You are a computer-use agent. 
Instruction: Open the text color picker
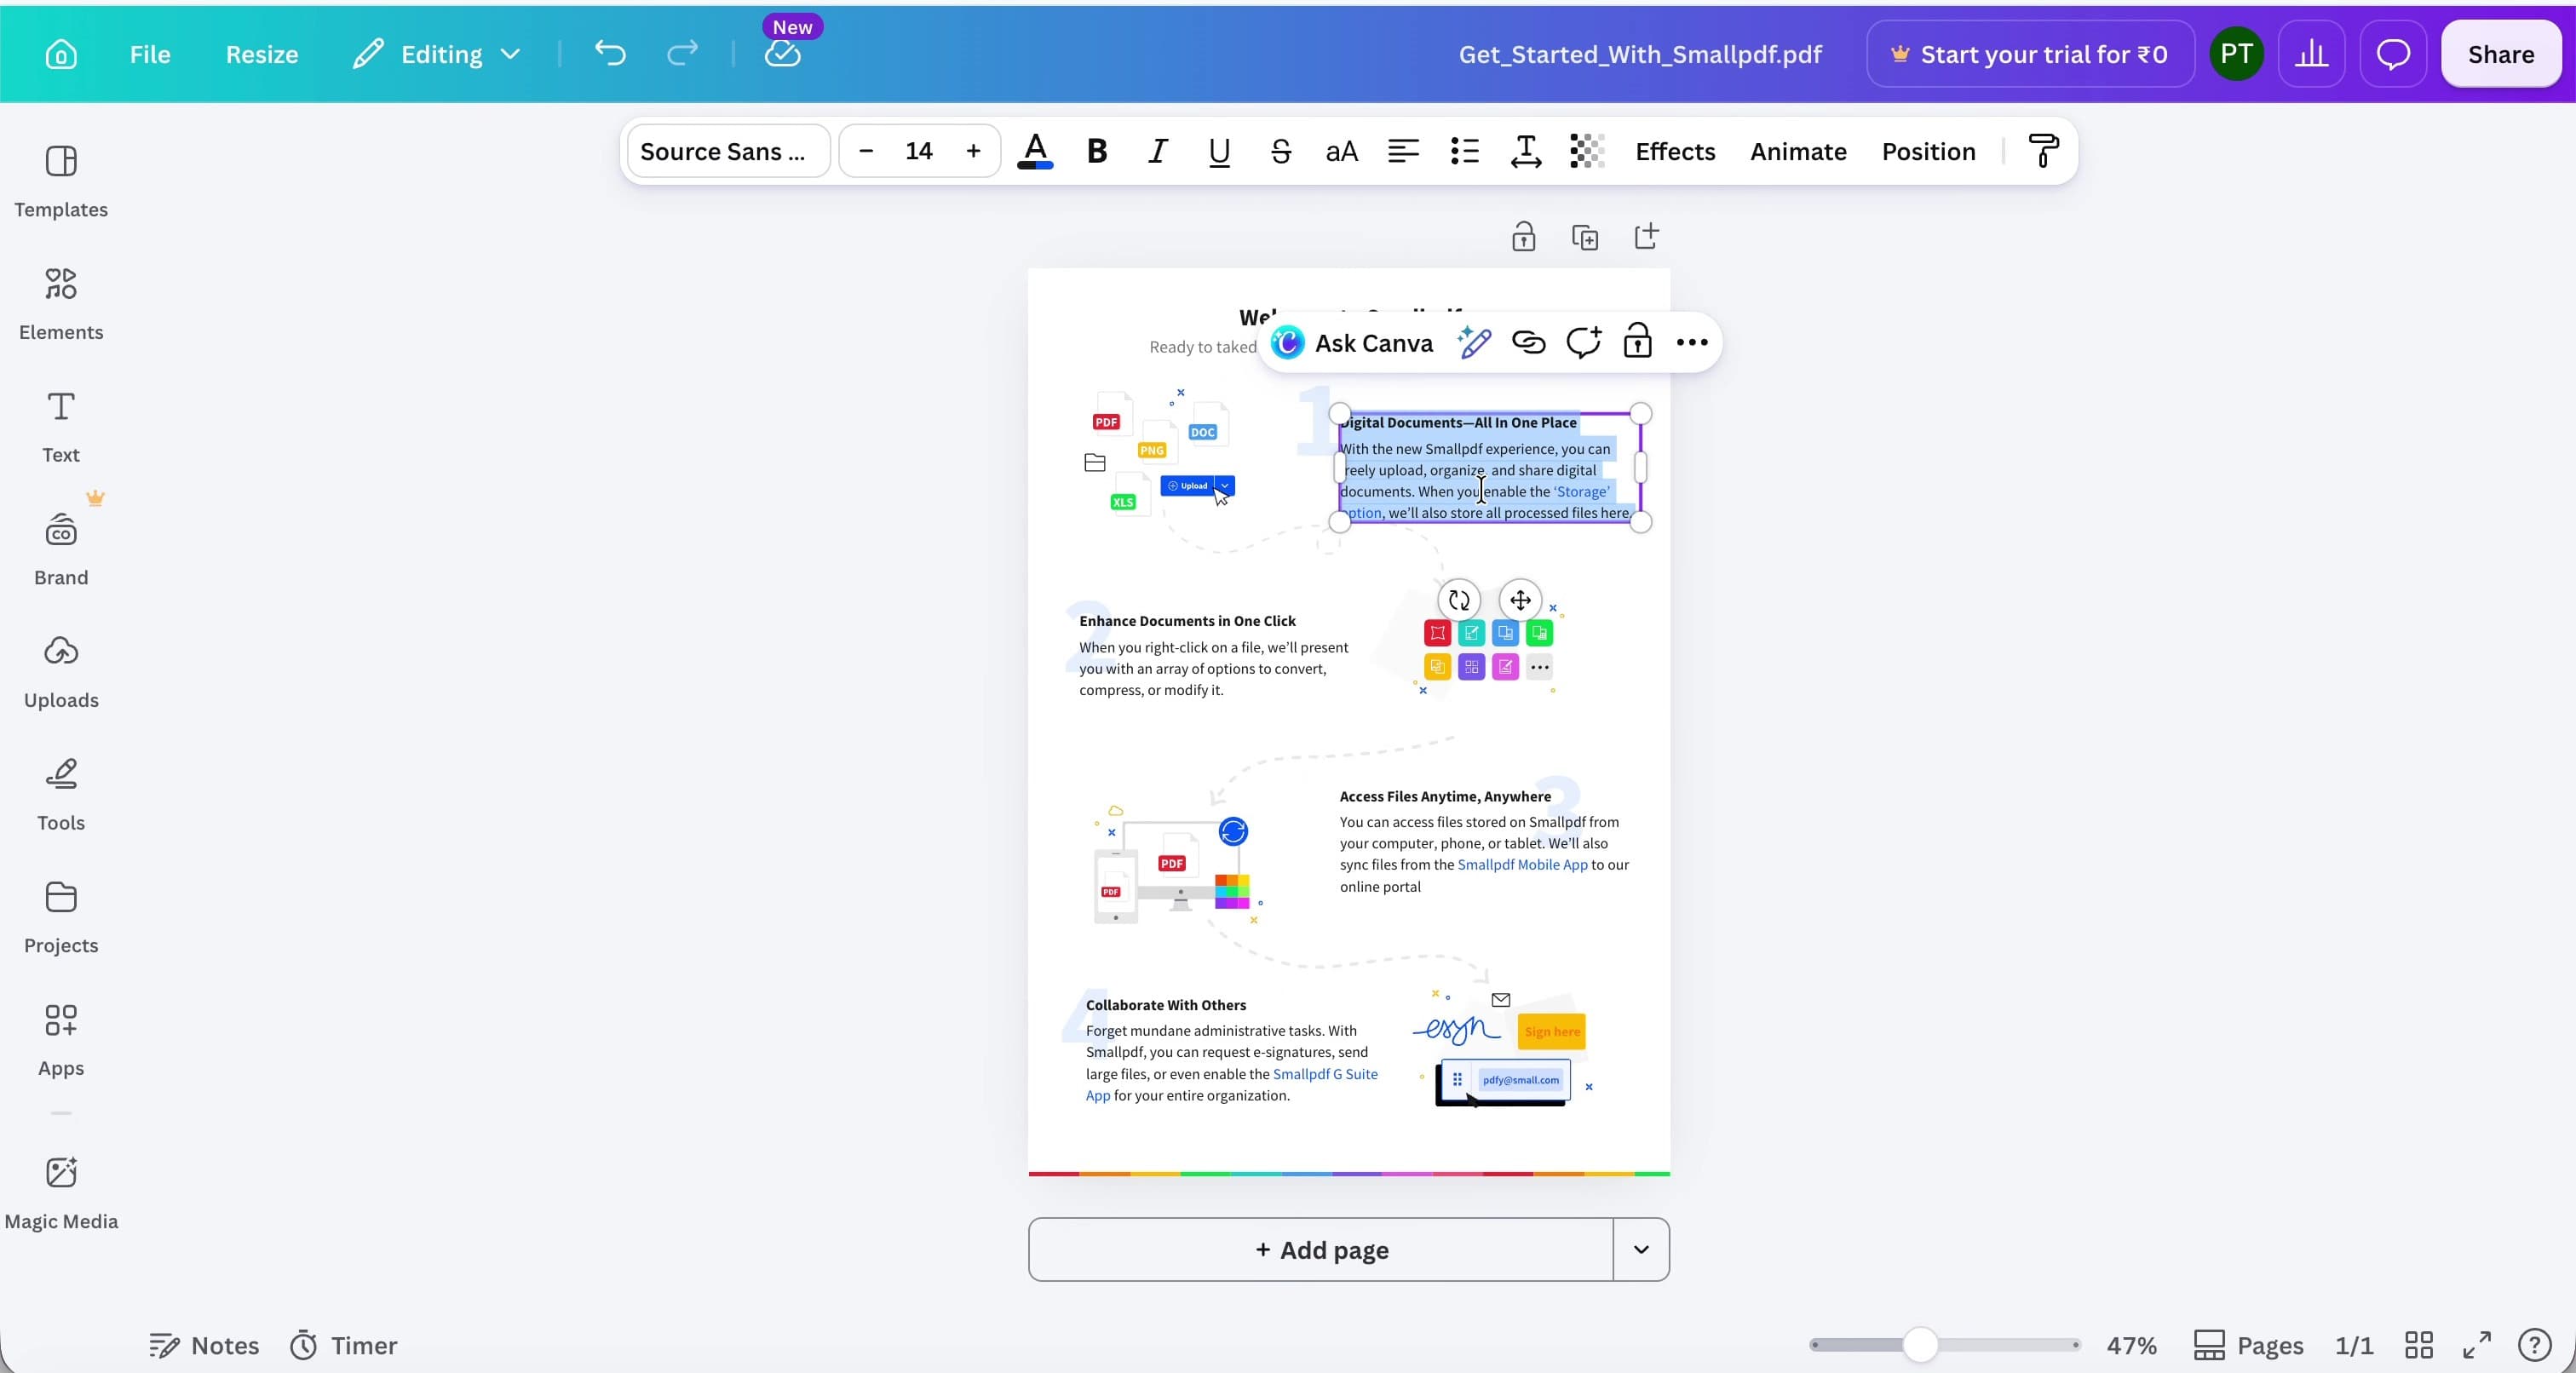coord(1035,151)
